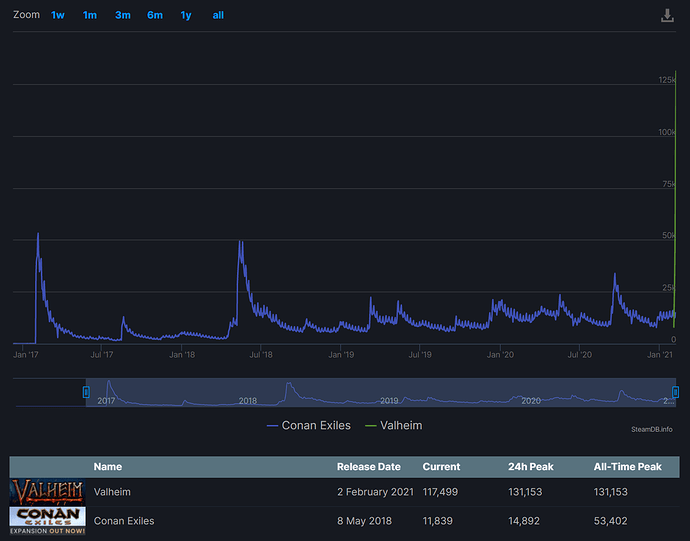Sort table by Current column header
690x541 pixels.
point(441,467)
